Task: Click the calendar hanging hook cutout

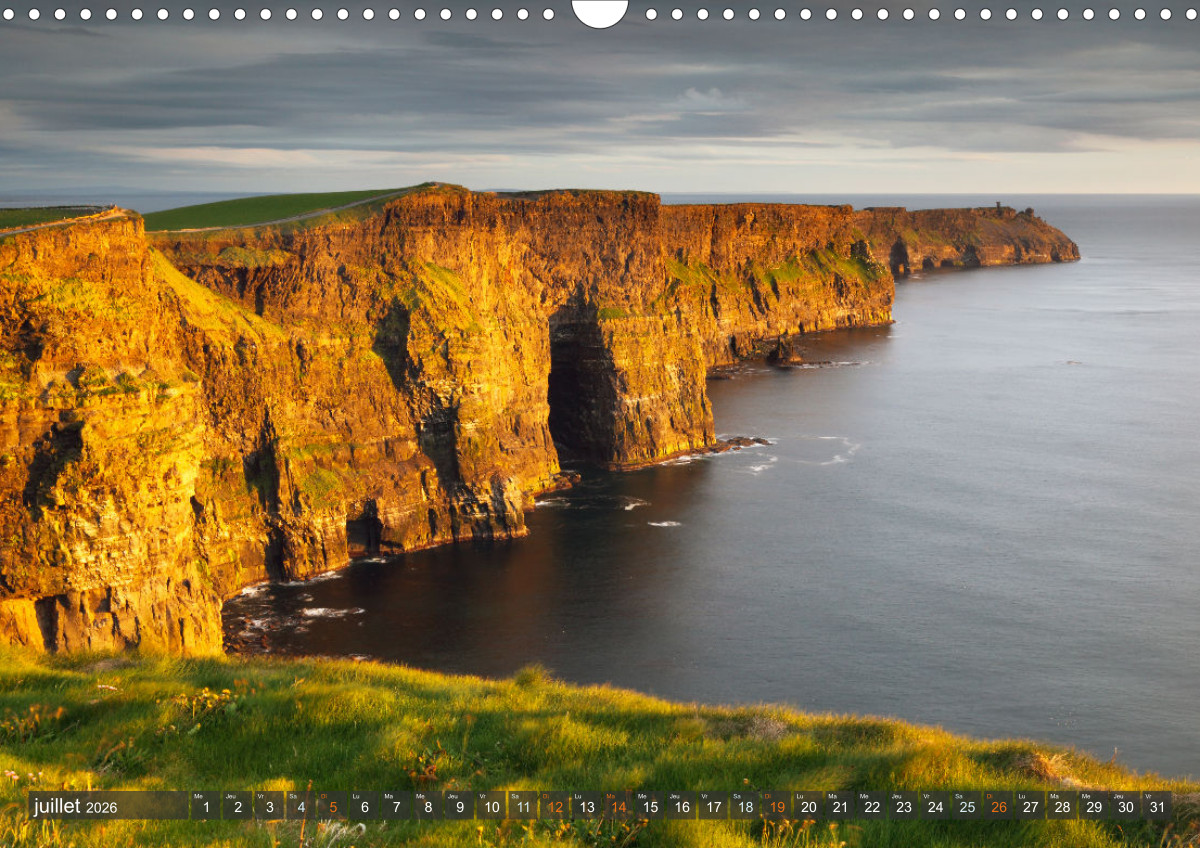Action: click(x=600, y=12)
